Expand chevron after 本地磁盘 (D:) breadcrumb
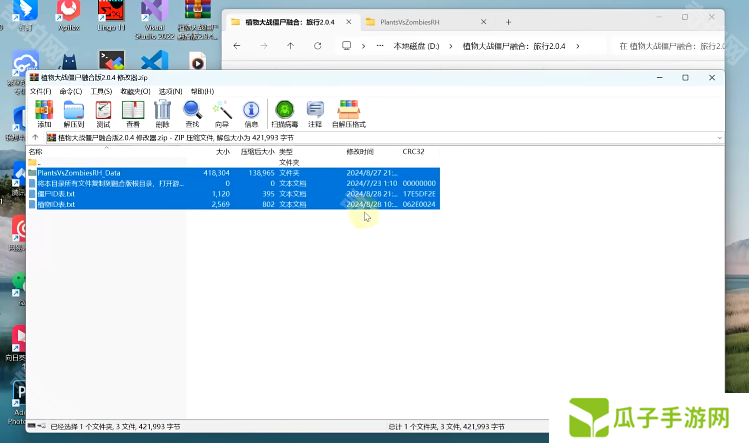The width and height of the screenshot is (749, 443). coord(450,46)
